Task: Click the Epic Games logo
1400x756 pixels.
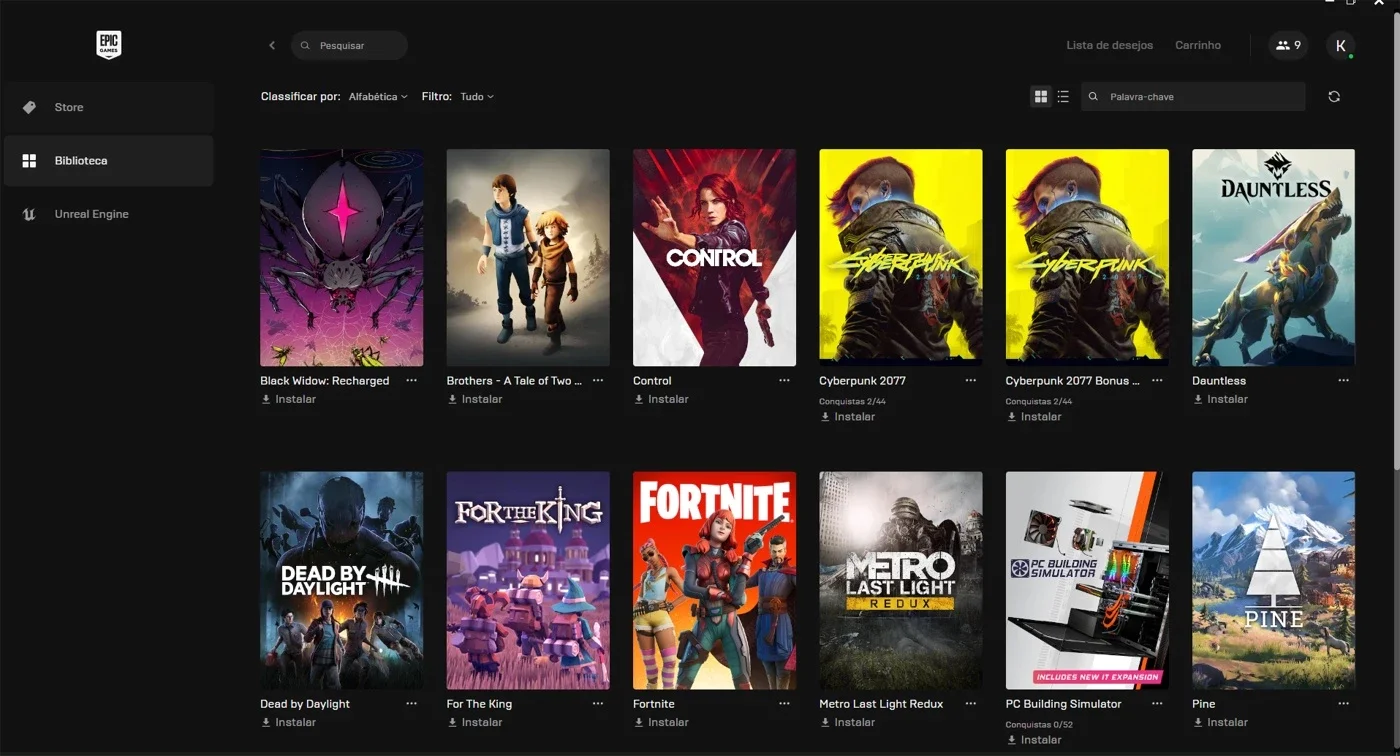Action: (x=108, y=45)
